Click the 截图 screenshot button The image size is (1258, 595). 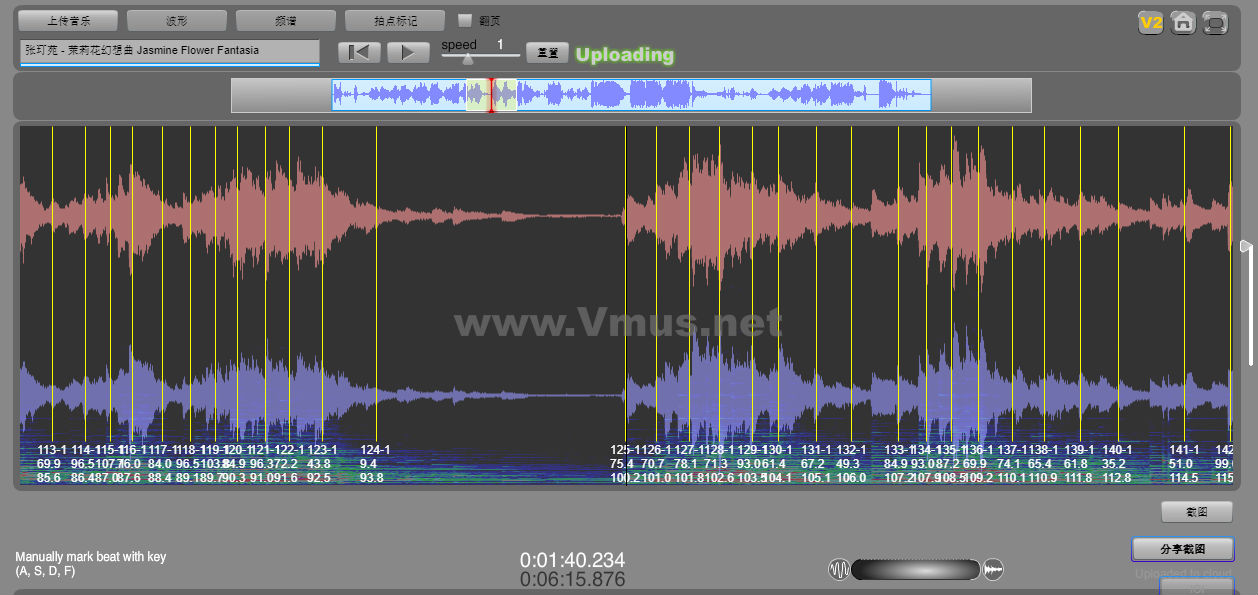[x=1196, y=512]
